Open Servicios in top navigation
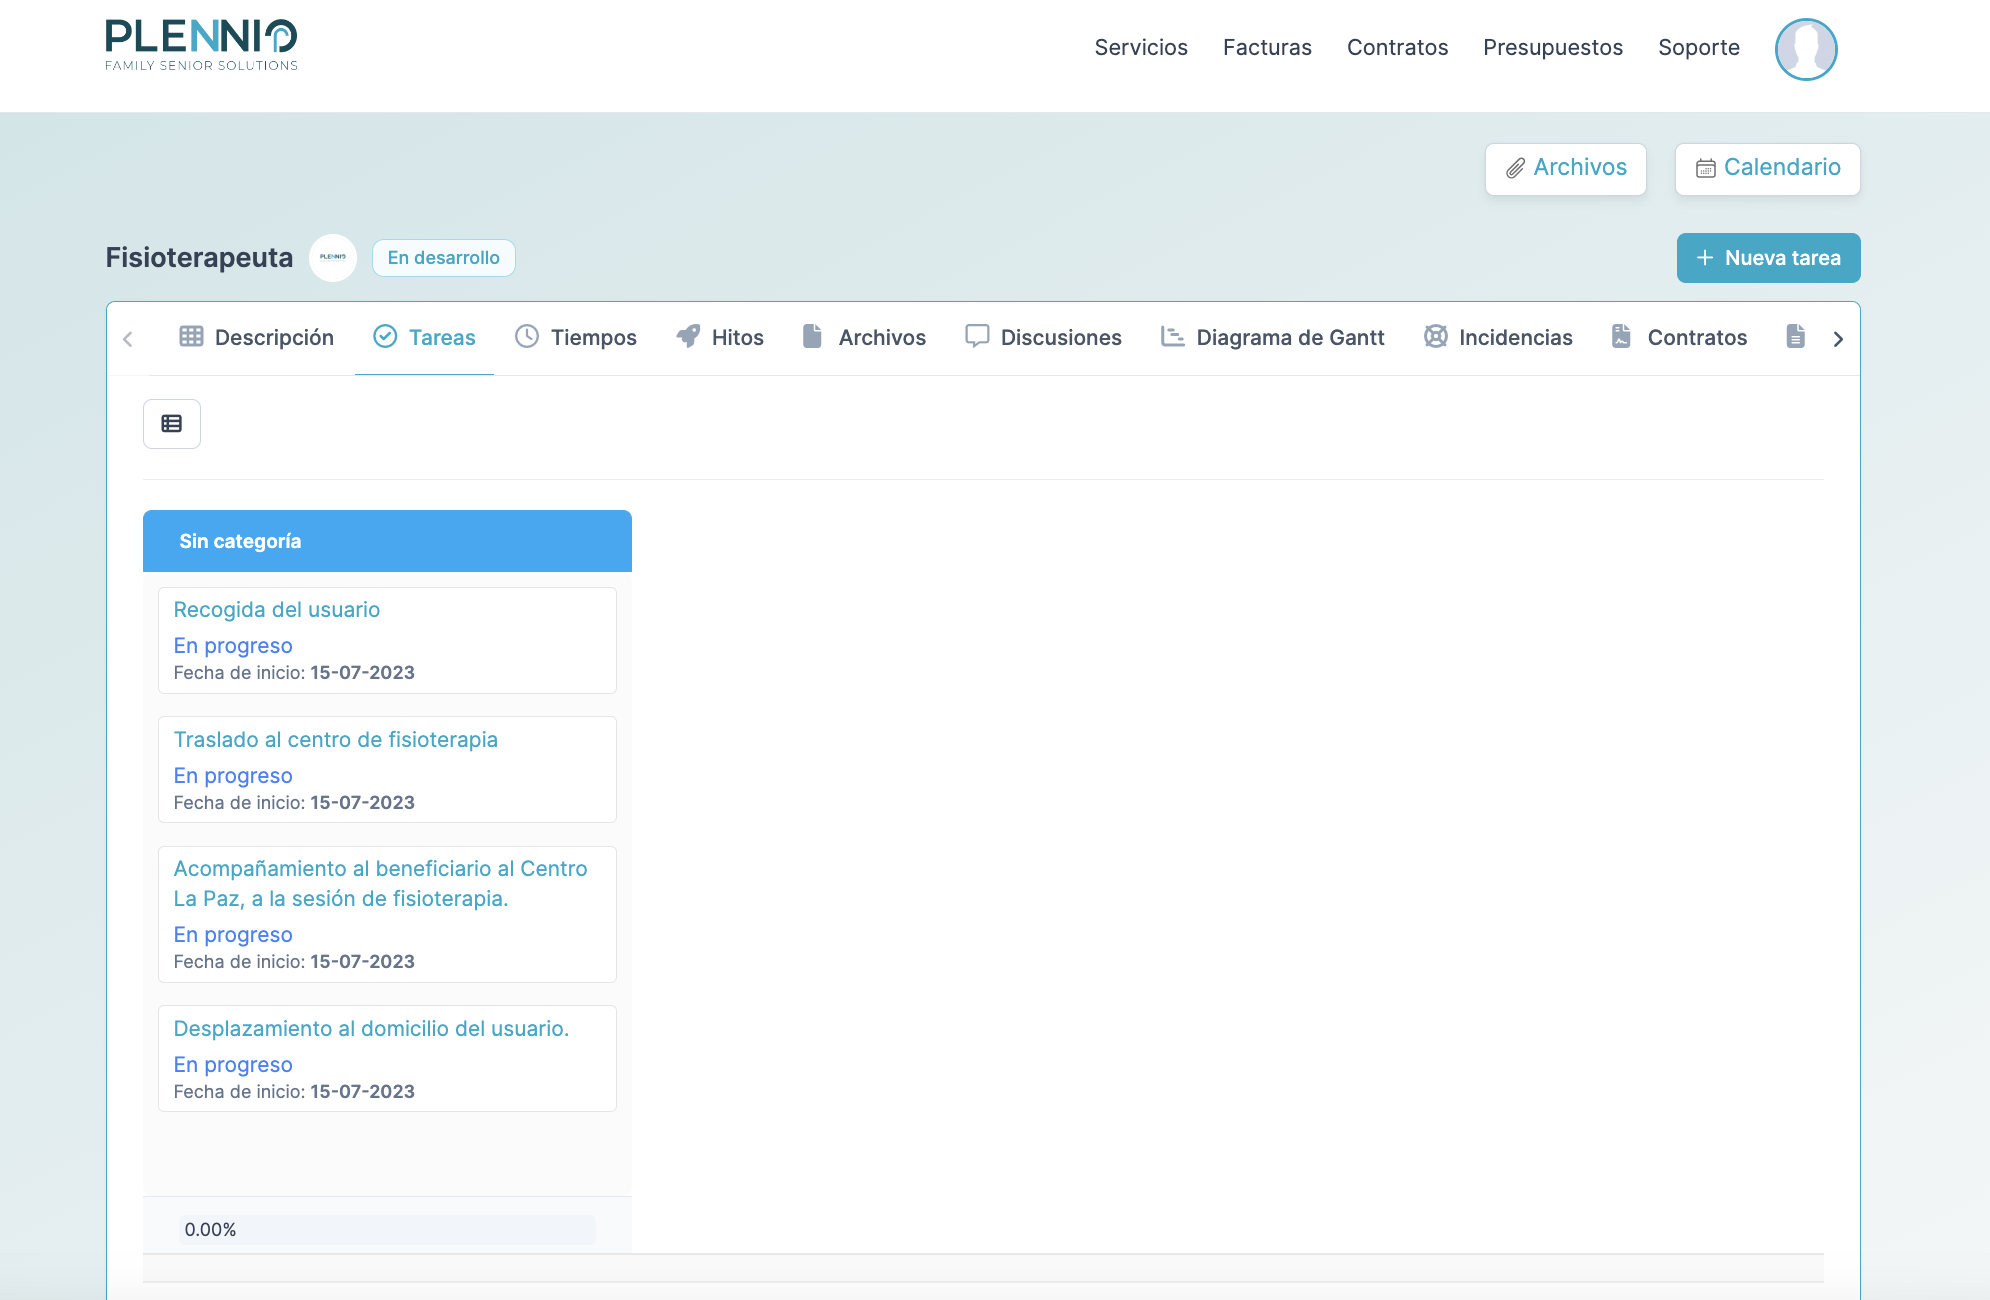 click(x=1141, y=47)
